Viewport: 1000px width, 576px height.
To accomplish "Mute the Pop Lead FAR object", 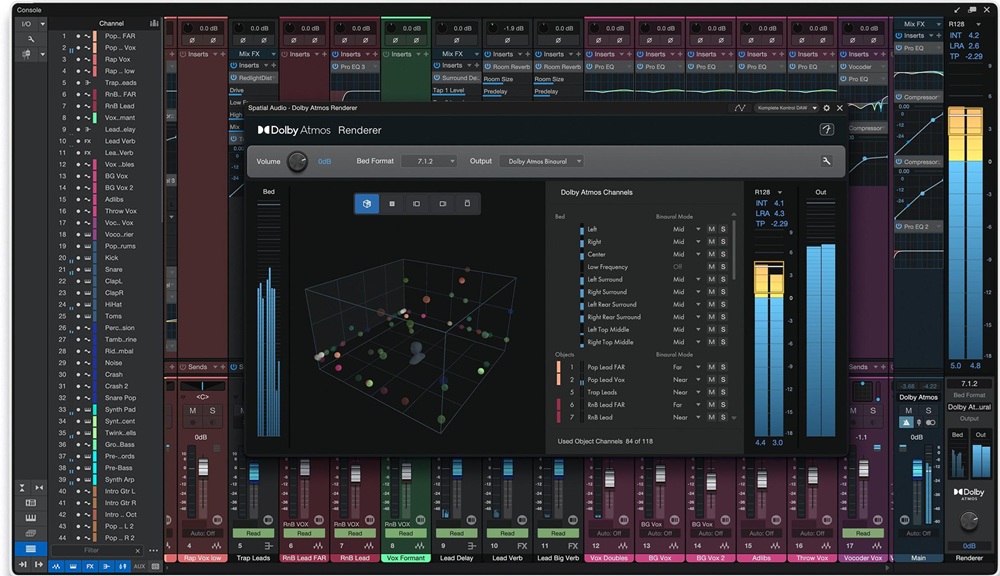I will pyautogui.click(x=711, y=367).
